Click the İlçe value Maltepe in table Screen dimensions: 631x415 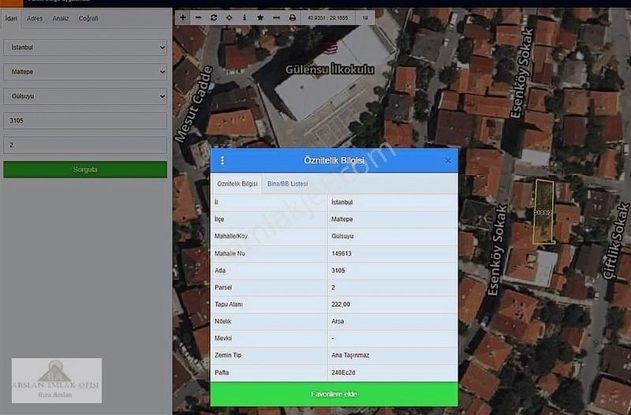point(342,219)
